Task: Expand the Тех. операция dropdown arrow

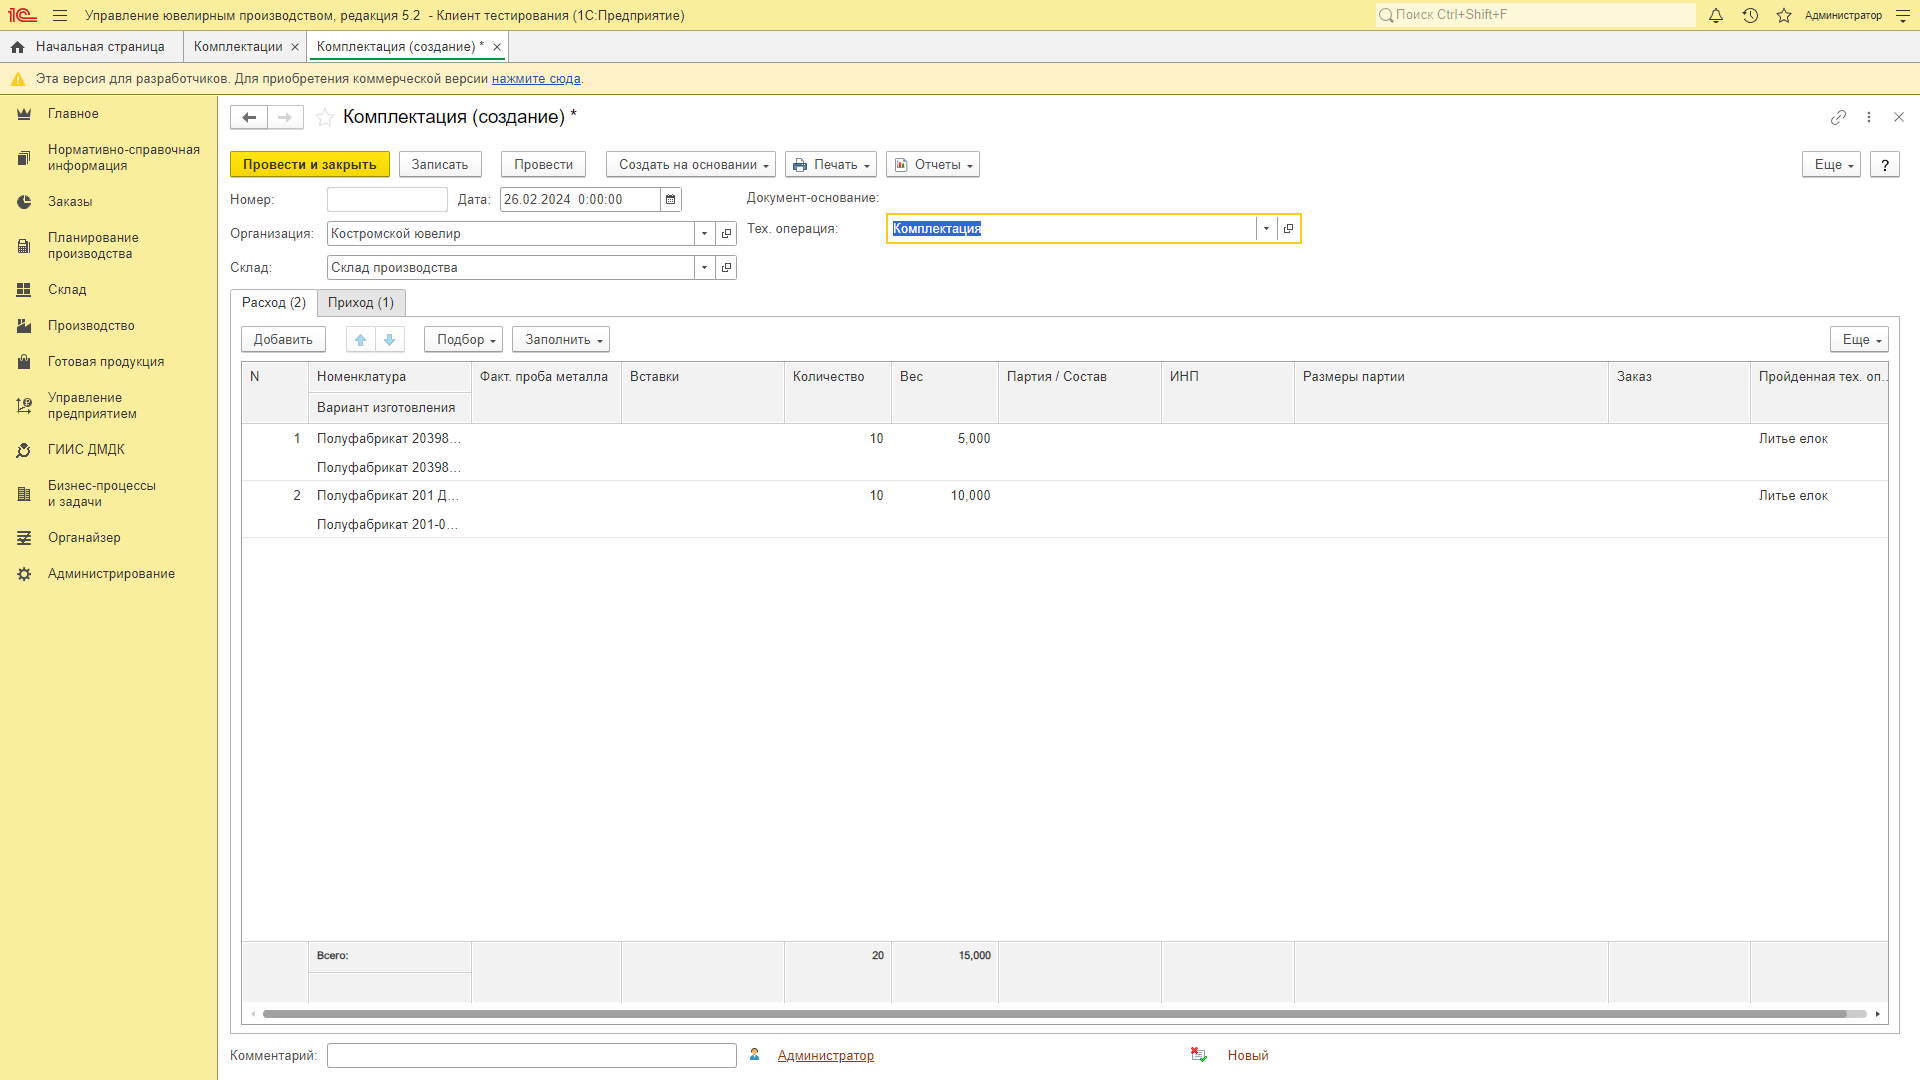Action: [x=1266, y=229]
